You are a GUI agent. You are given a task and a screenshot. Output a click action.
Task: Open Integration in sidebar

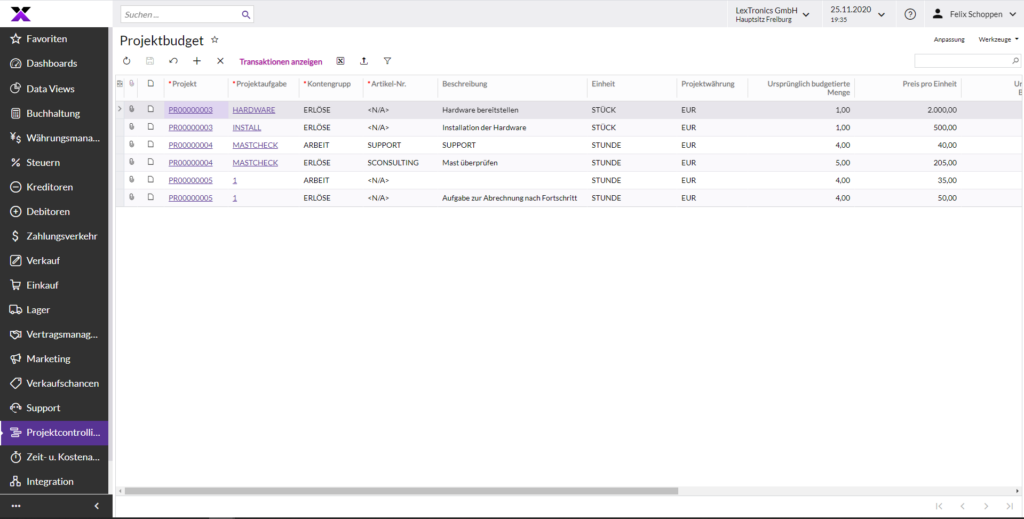click(x=54, y=481)
